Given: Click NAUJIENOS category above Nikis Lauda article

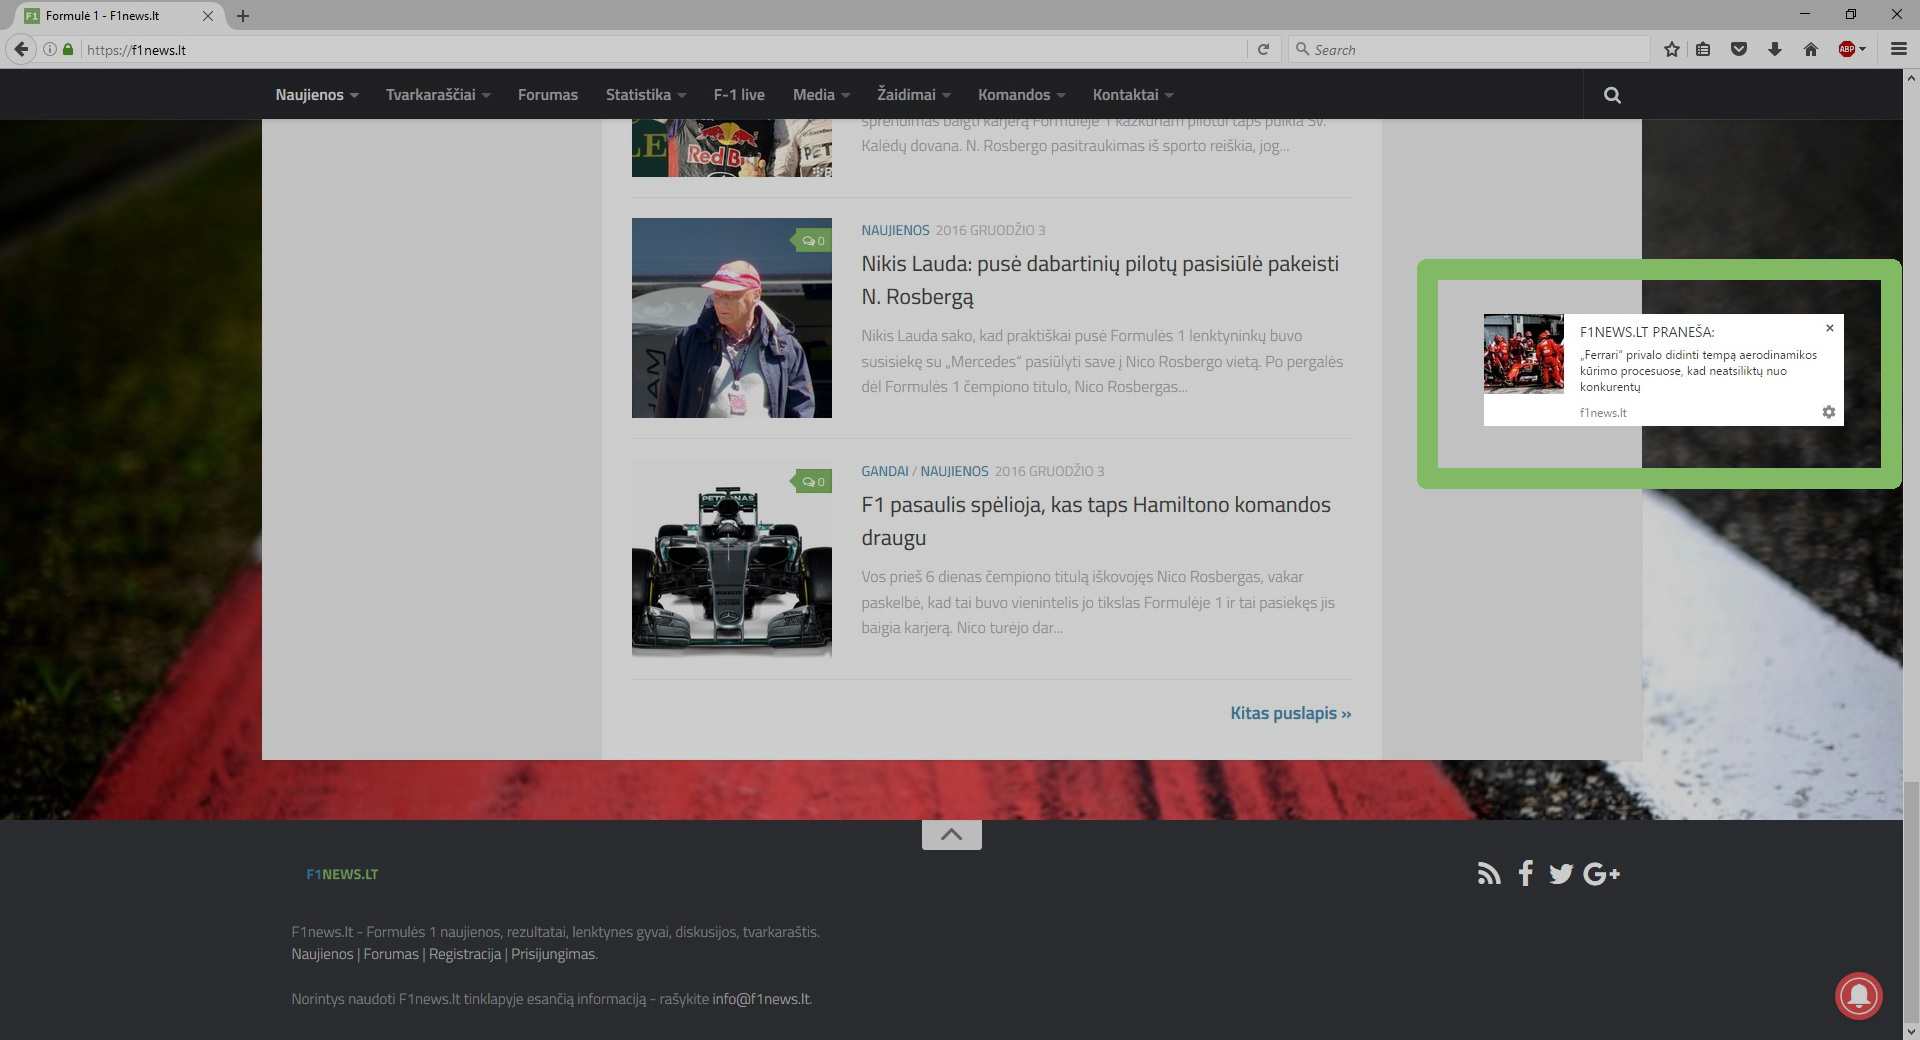Looking at the screenshot, I should (895, 230).
